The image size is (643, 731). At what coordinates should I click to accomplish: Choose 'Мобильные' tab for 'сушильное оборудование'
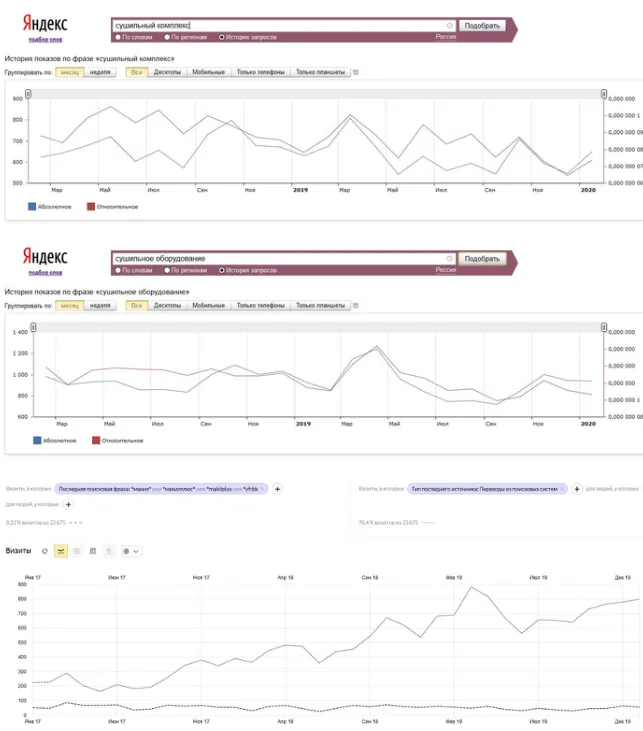208,305
